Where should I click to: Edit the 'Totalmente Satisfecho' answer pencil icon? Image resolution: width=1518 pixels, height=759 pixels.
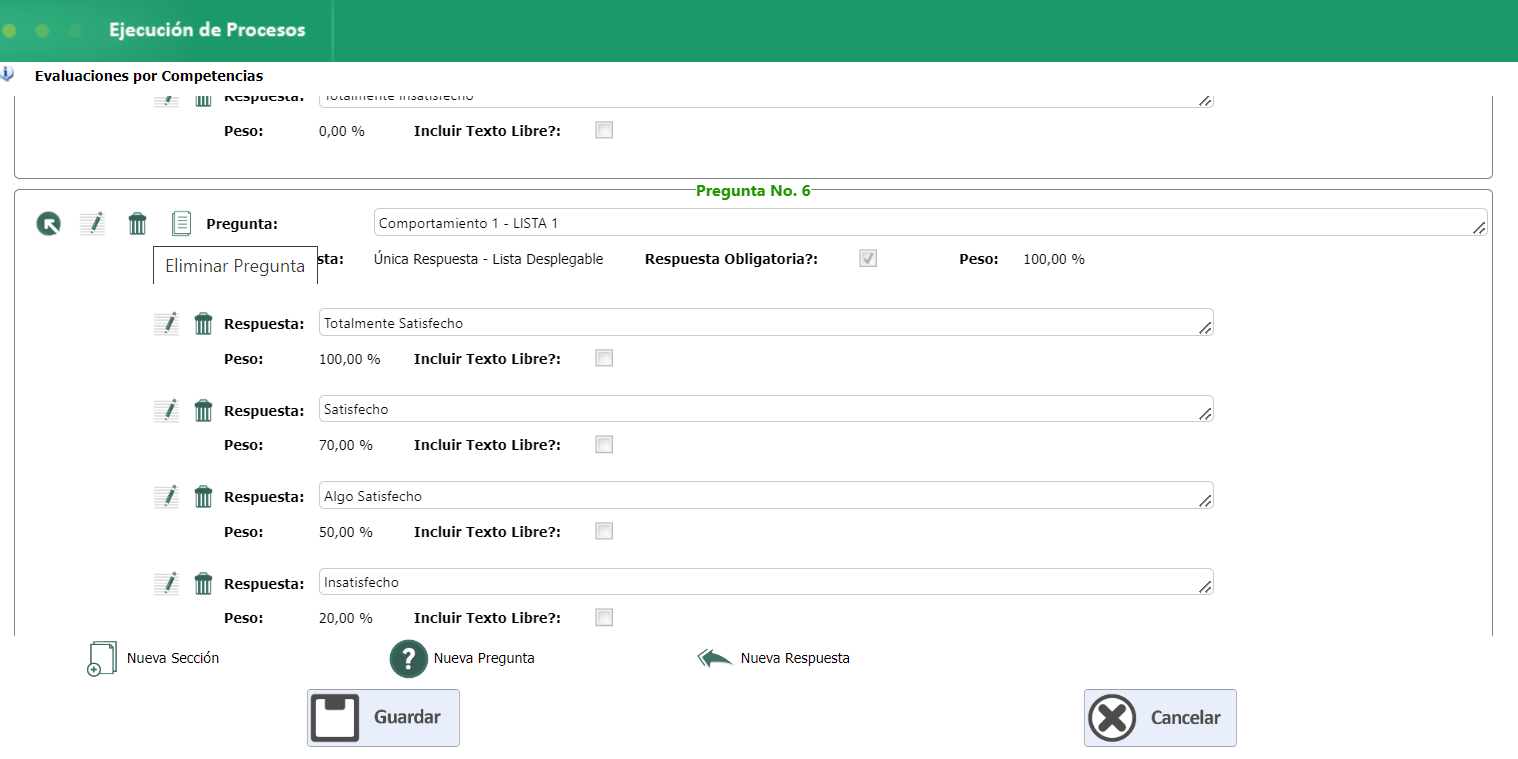pos(166,324)
